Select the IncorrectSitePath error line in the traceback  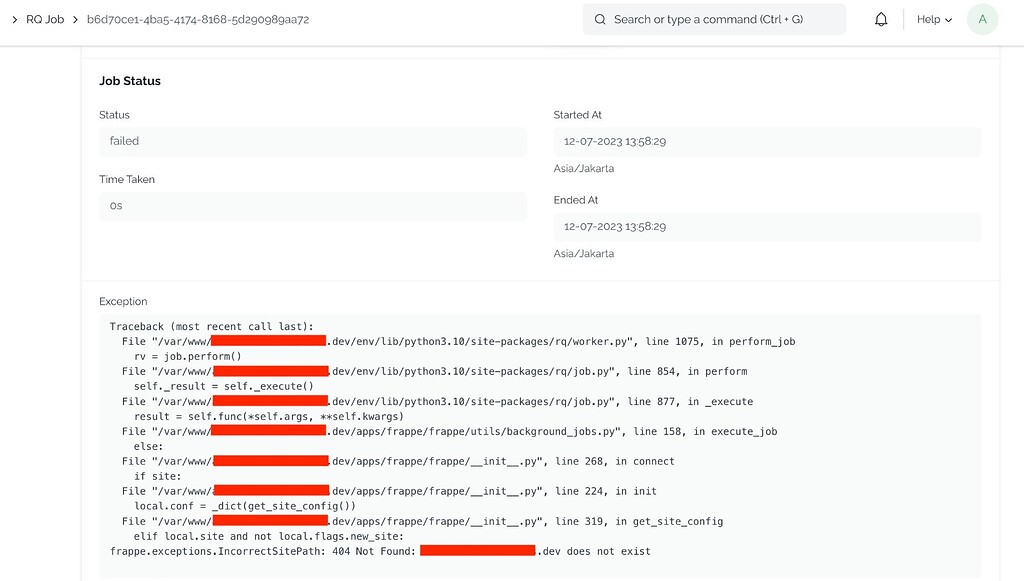tap(380, 550)
